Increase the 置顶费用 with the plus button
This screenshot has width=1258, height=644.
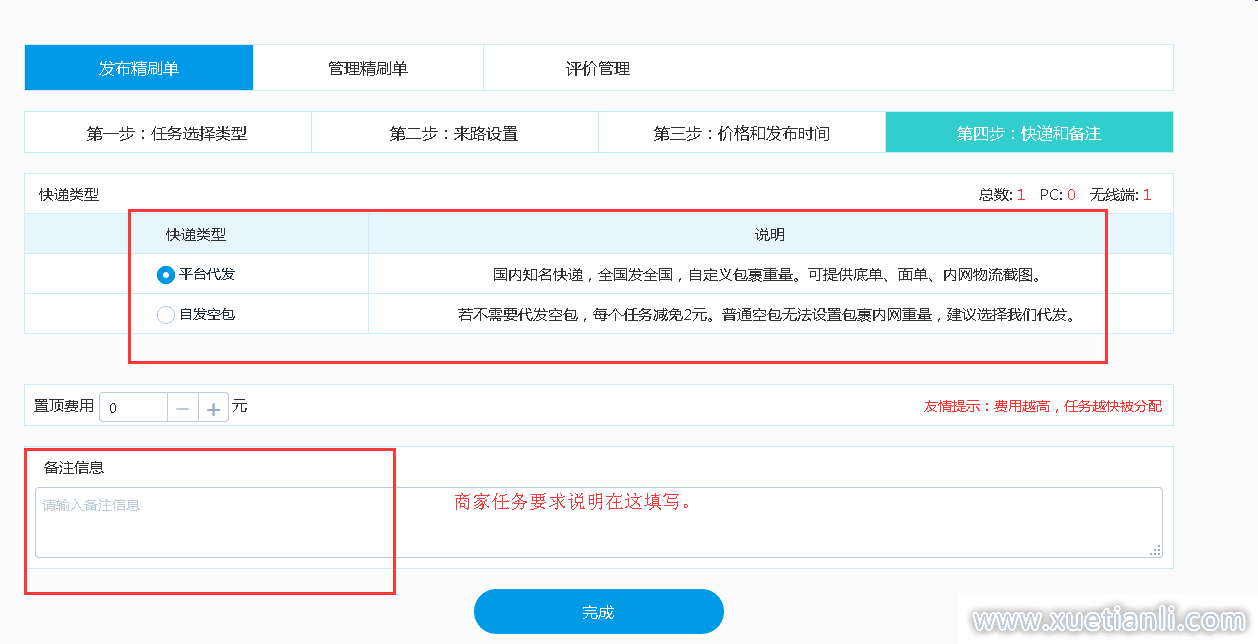coord(213,408)
